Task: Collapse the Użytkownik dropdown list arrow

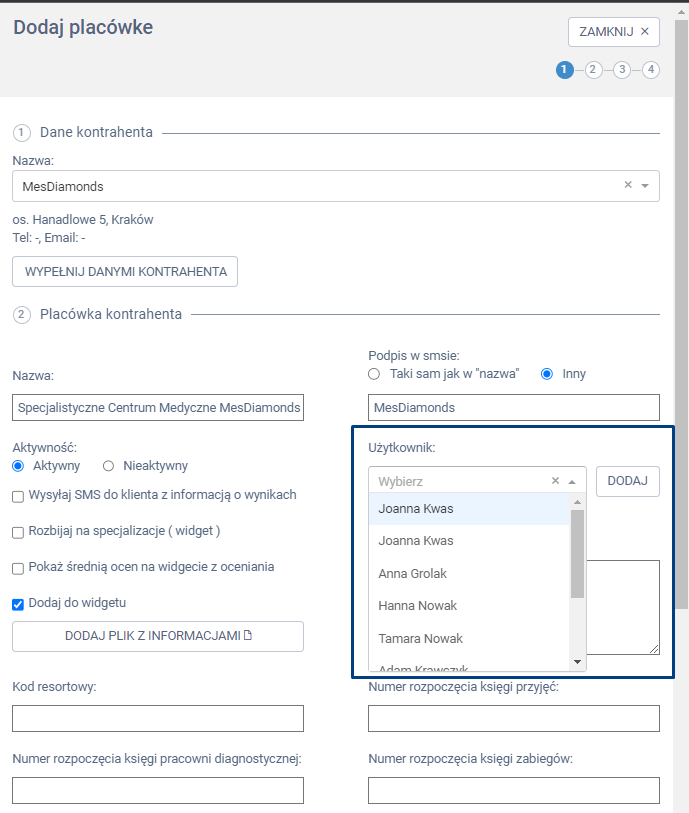Action: pos(573,481)
